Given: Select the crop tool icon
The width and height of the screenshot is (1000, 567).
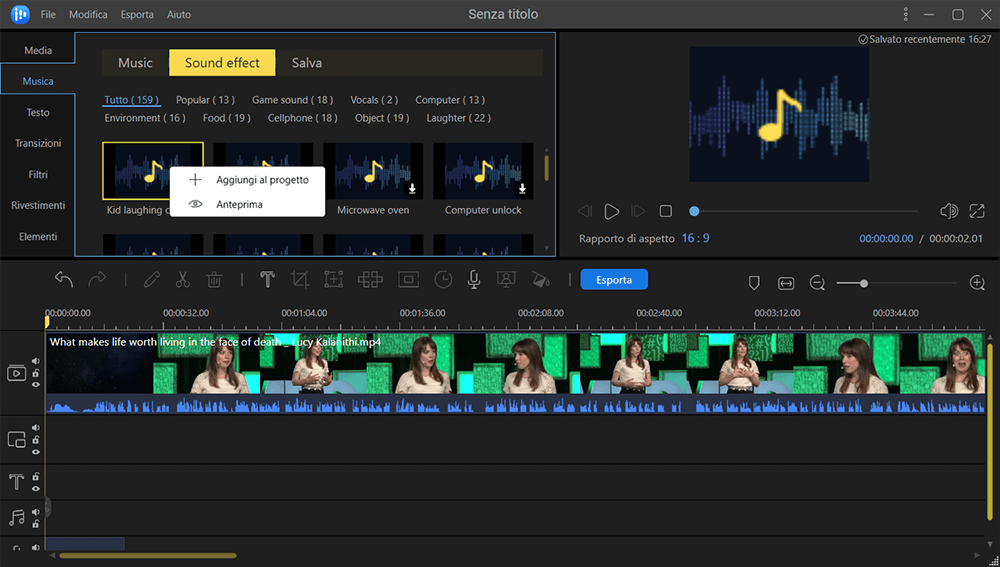Looking at the screenshot, I should [299, 280].
